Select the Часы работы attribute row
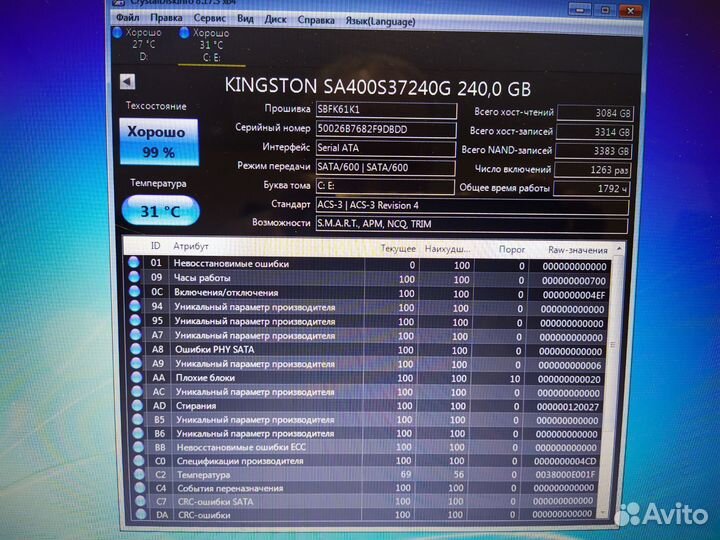The image size is (720, 540). 367,279
